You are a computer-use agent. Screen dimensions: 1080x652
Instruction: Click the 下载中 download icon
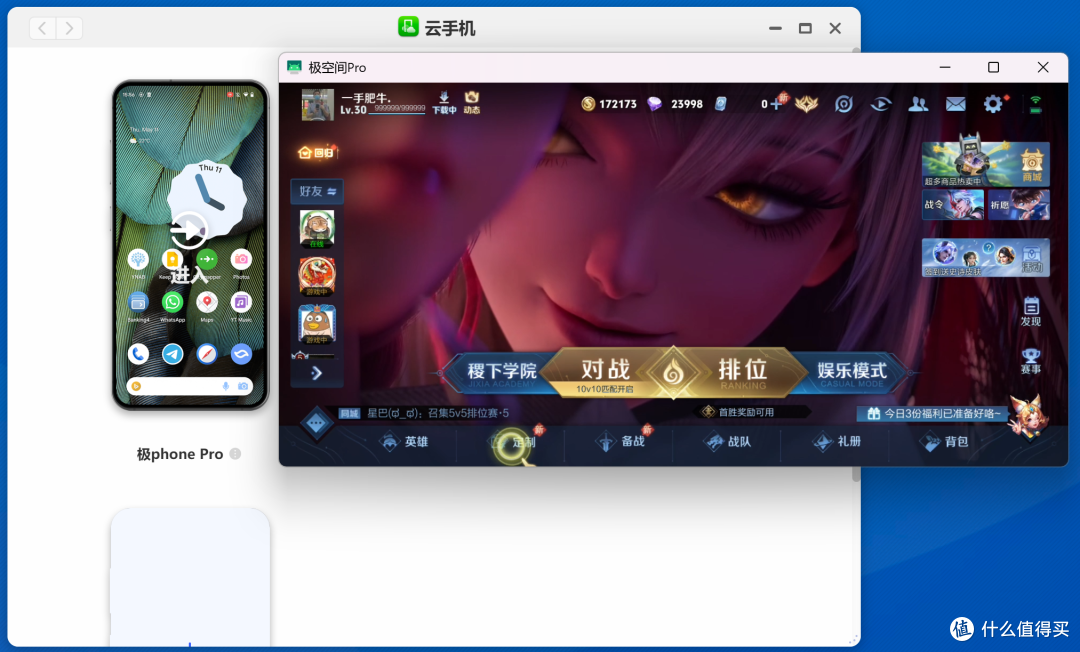[x=444, y=103]
